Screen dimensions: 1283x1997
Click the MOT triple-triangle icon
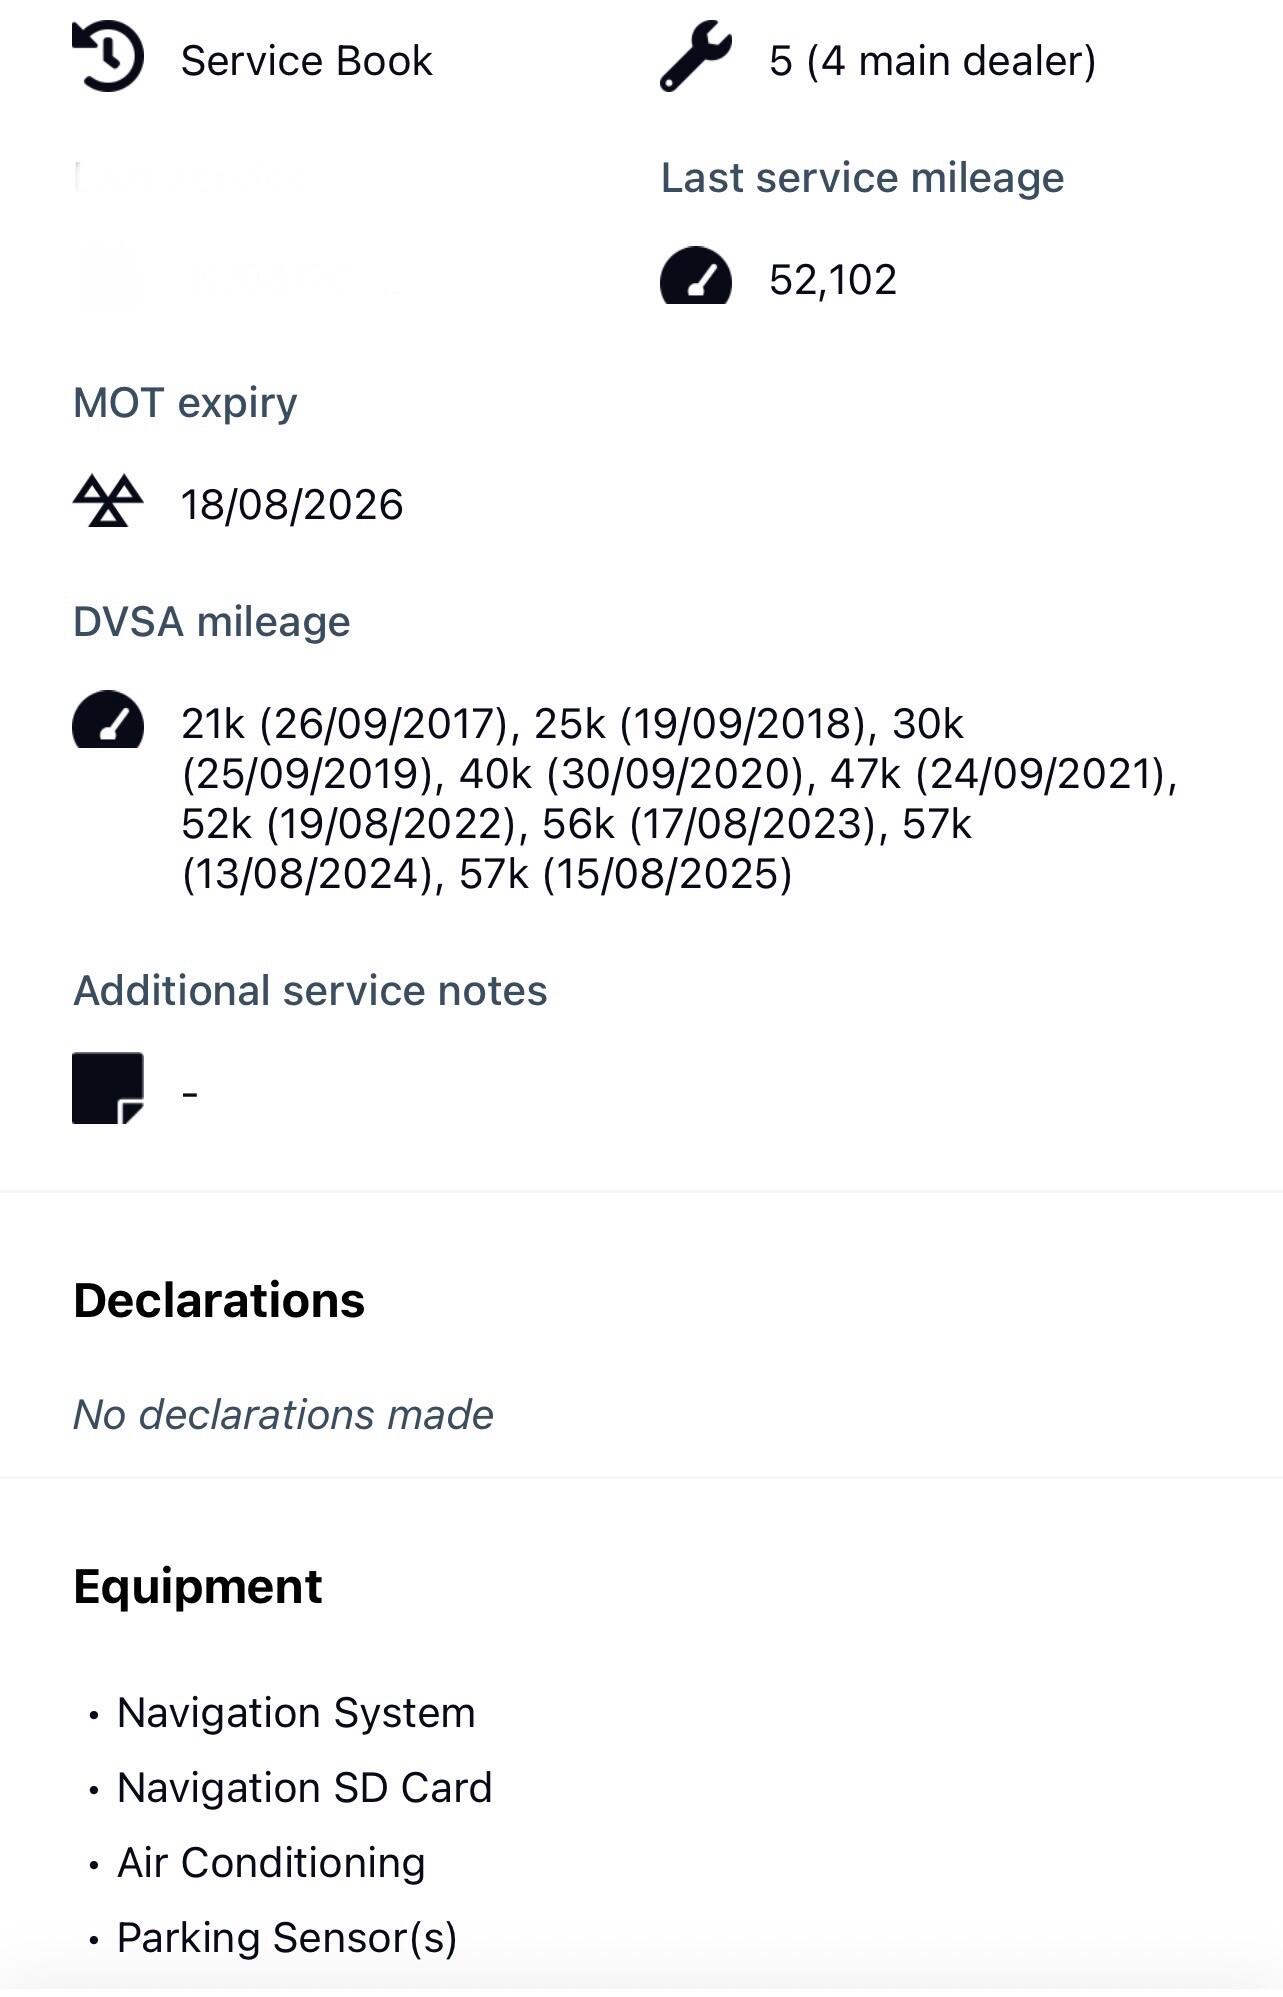tap(108, 501)
